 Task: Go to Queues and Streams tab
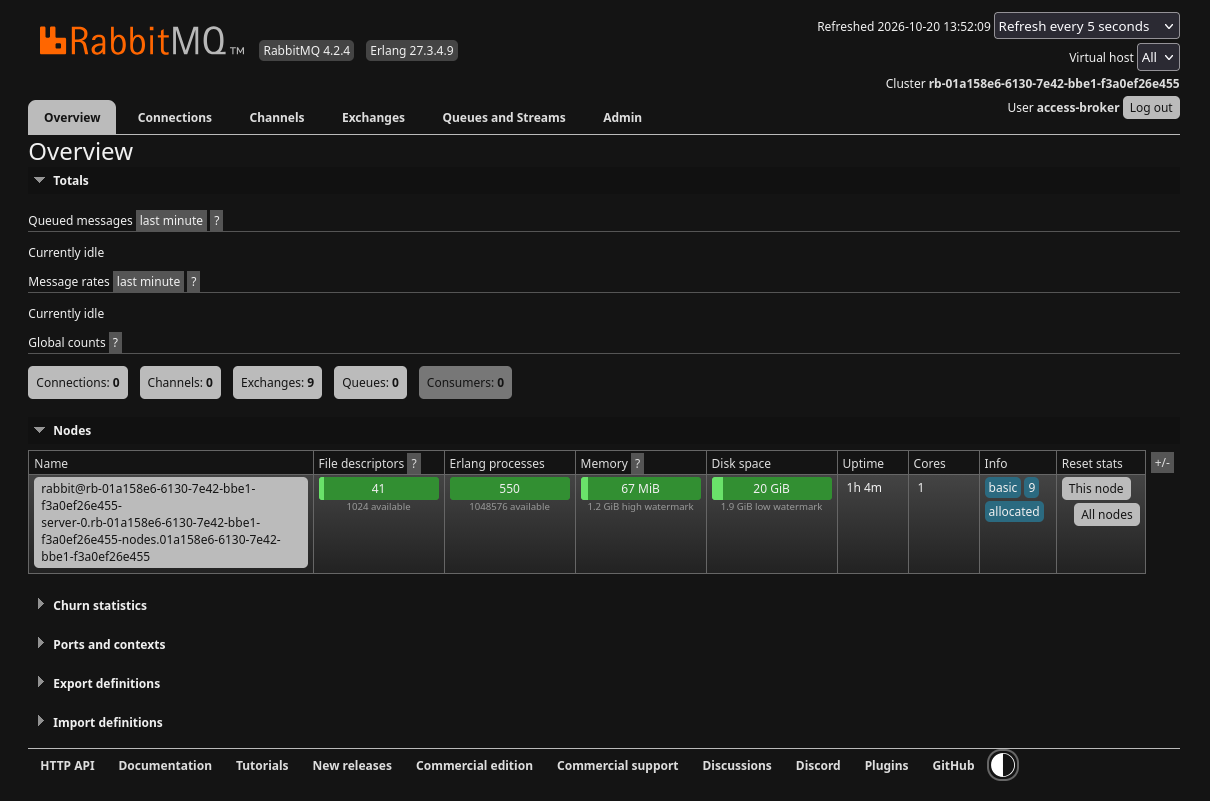[504, 117]
